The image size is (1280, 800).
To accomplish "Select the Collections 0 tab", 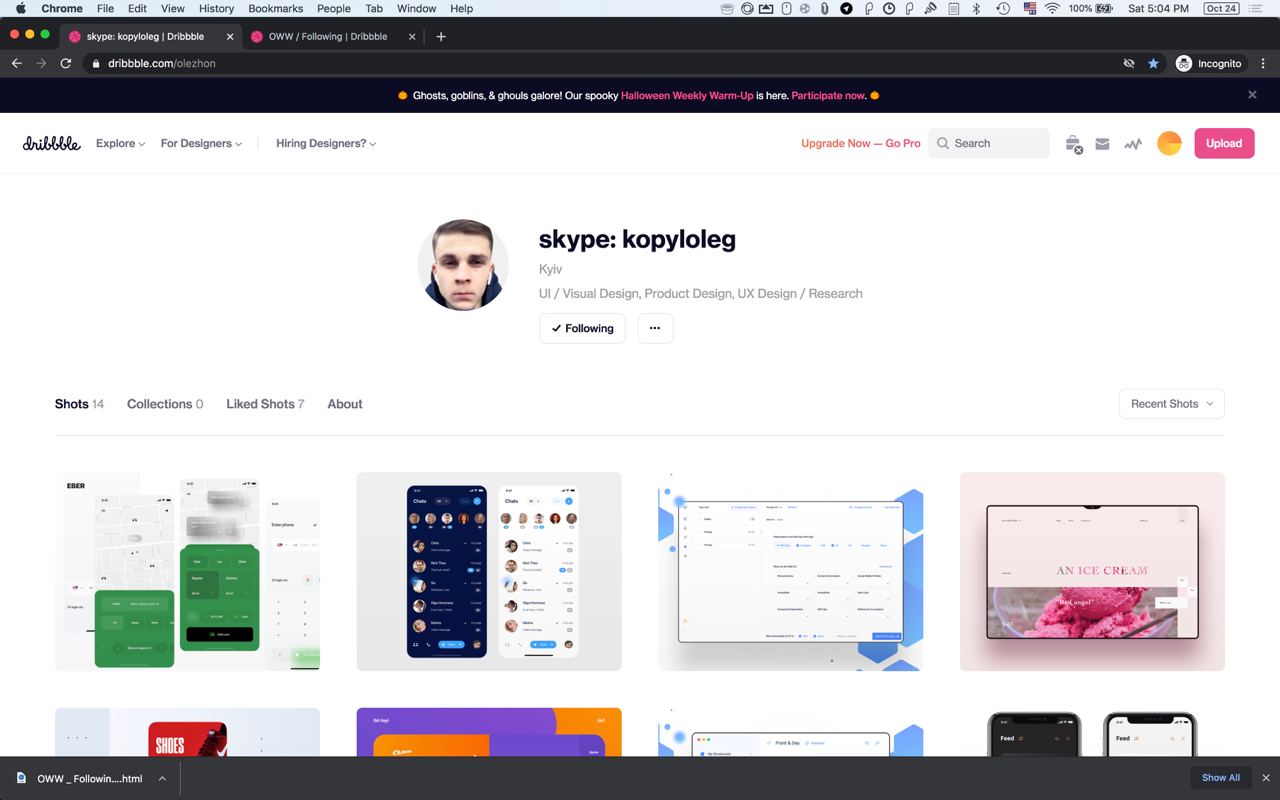I will click(x=165, y=404).
